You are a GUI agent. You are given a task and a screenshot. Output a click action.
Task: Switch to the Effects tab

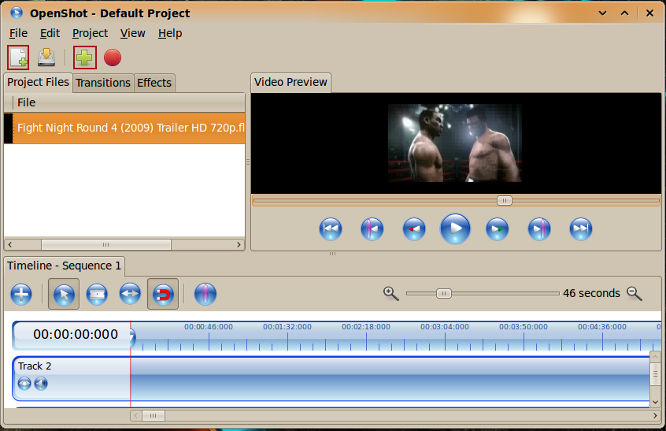[154, 83]
